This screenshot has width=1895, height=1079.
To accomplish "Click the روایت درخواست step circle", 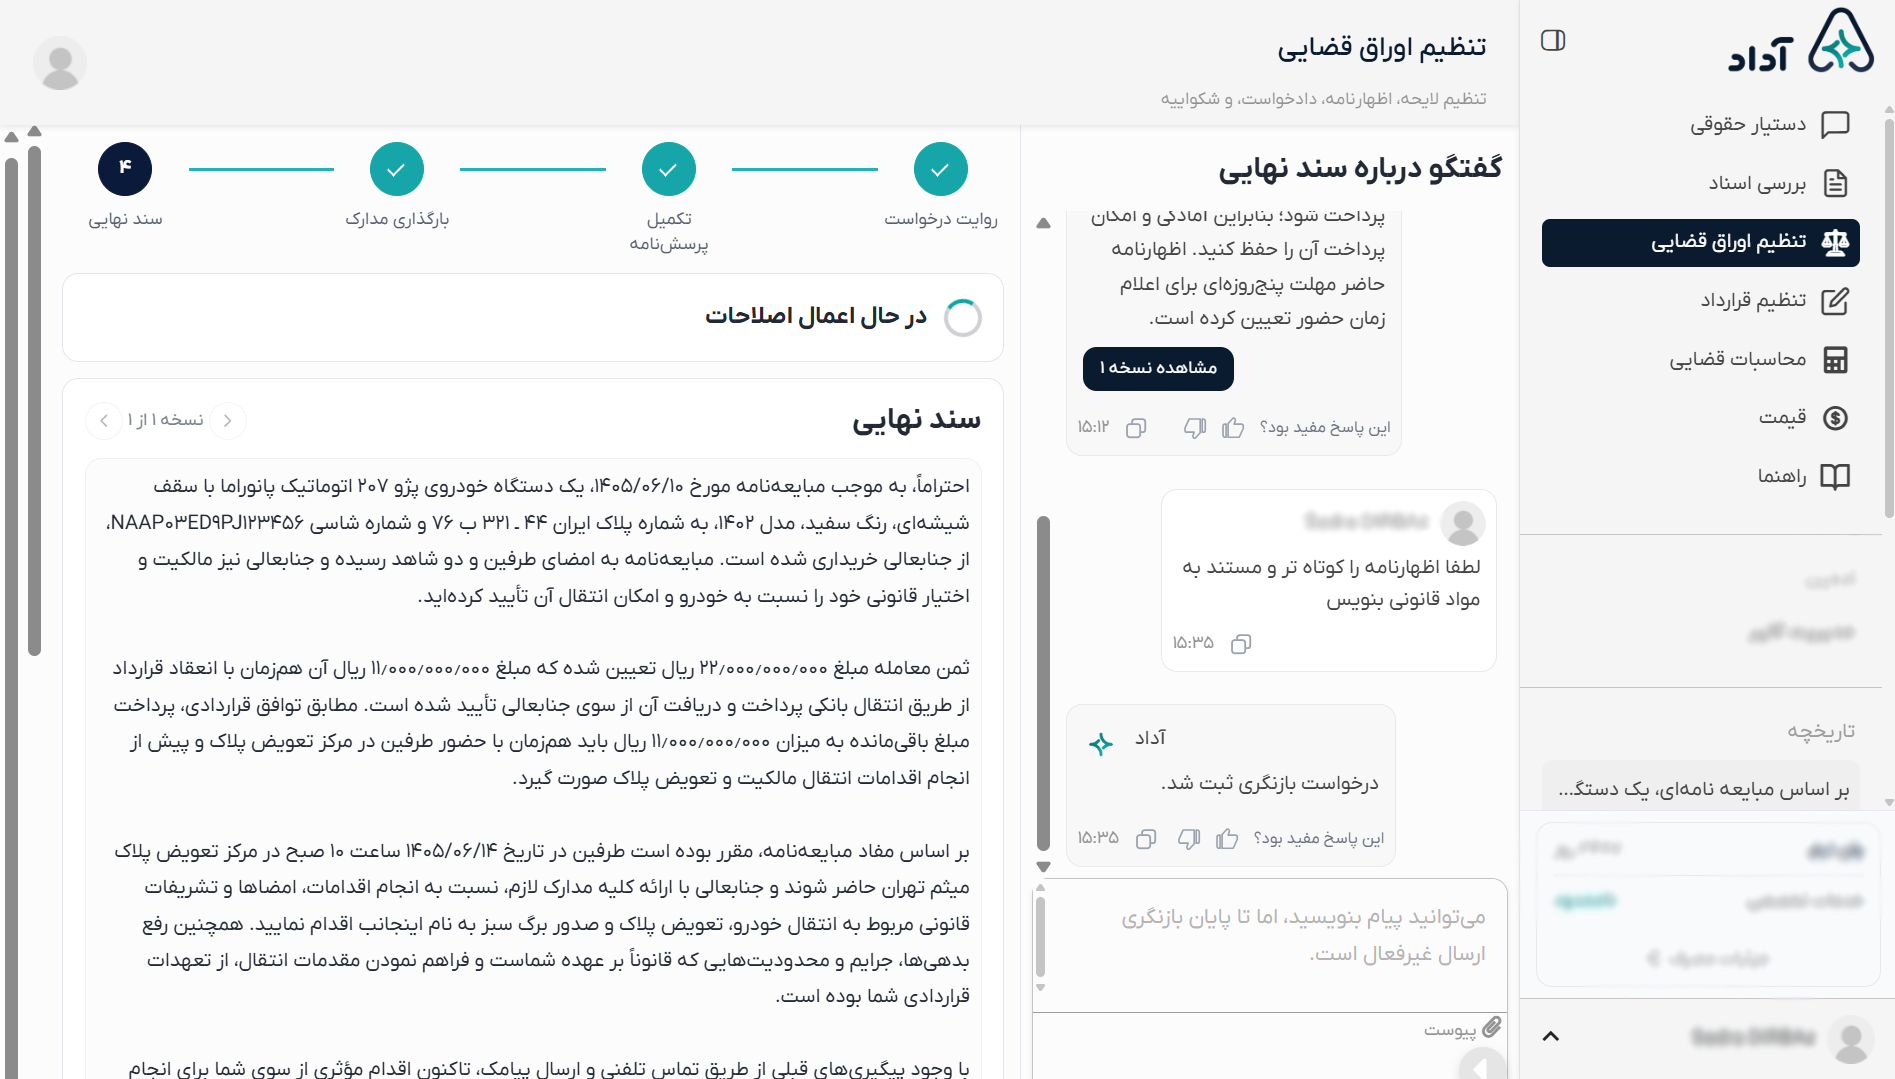I will point(941,170).
